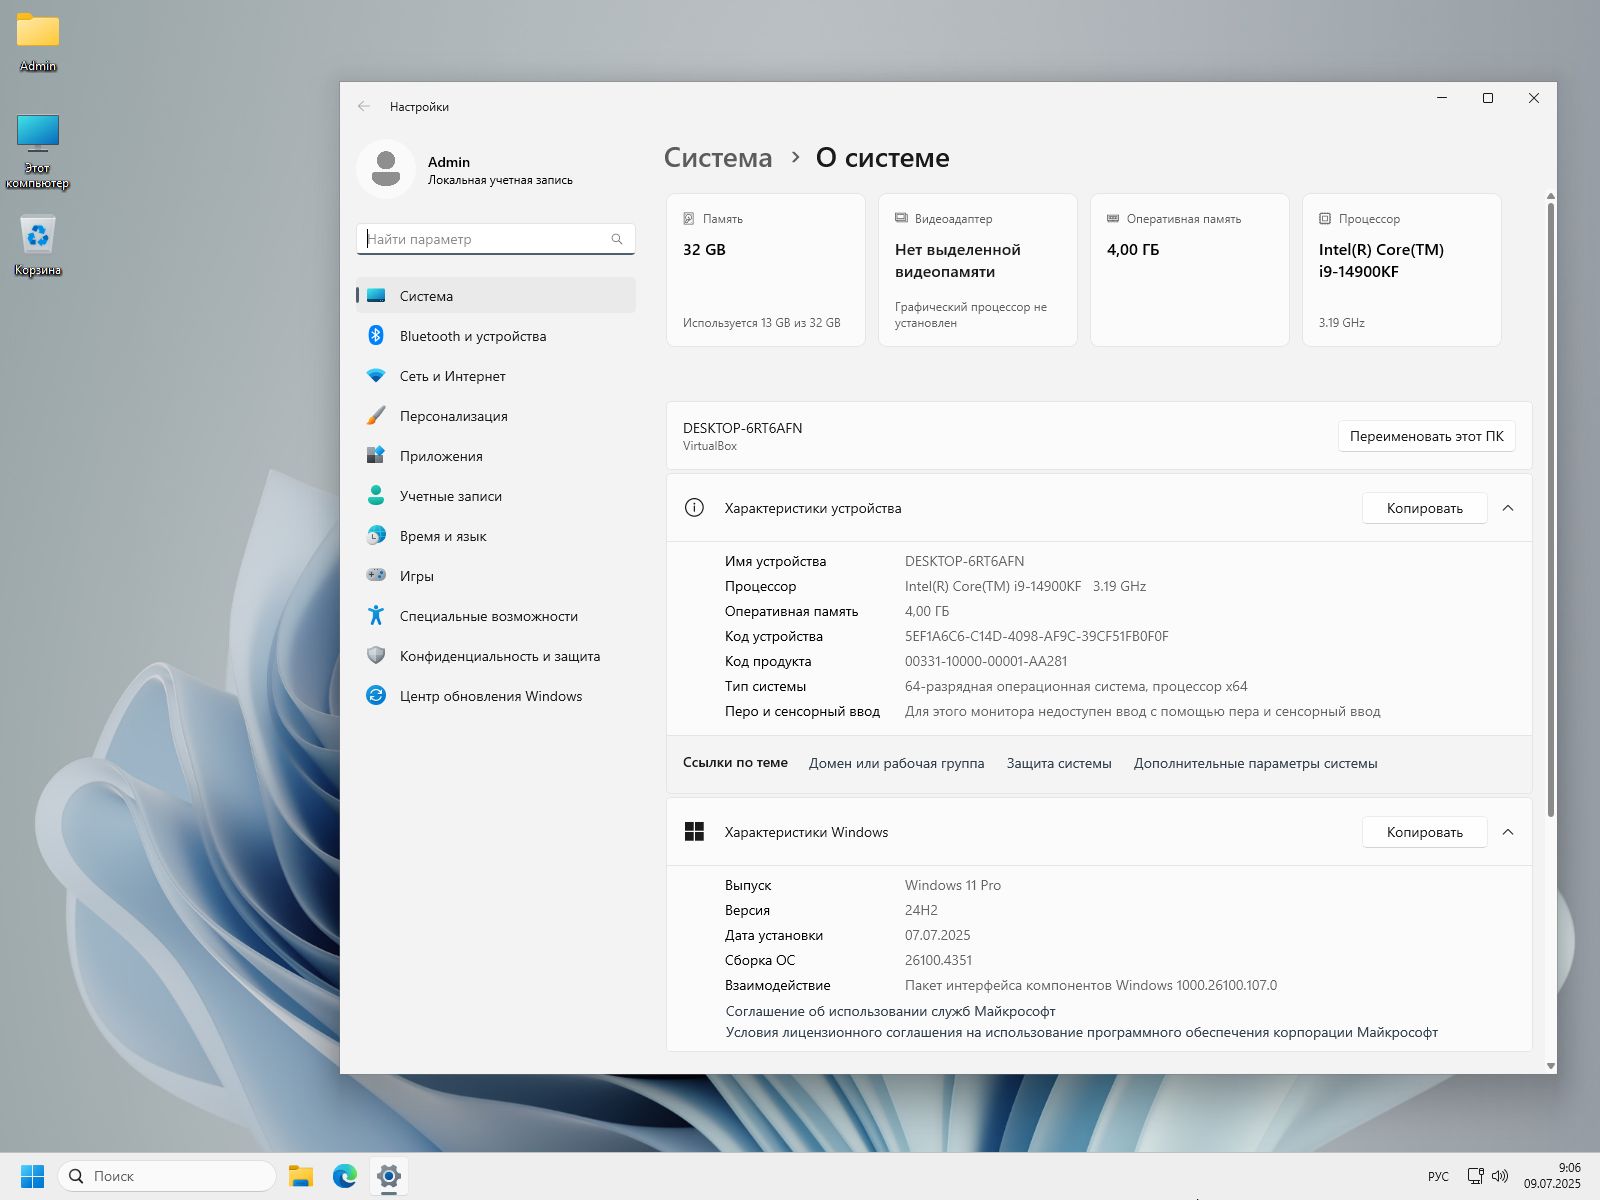Open Дополнительные параметры системы link
The height and width of the screenshot is (1200, 1600).
[x=1255, y=763]
